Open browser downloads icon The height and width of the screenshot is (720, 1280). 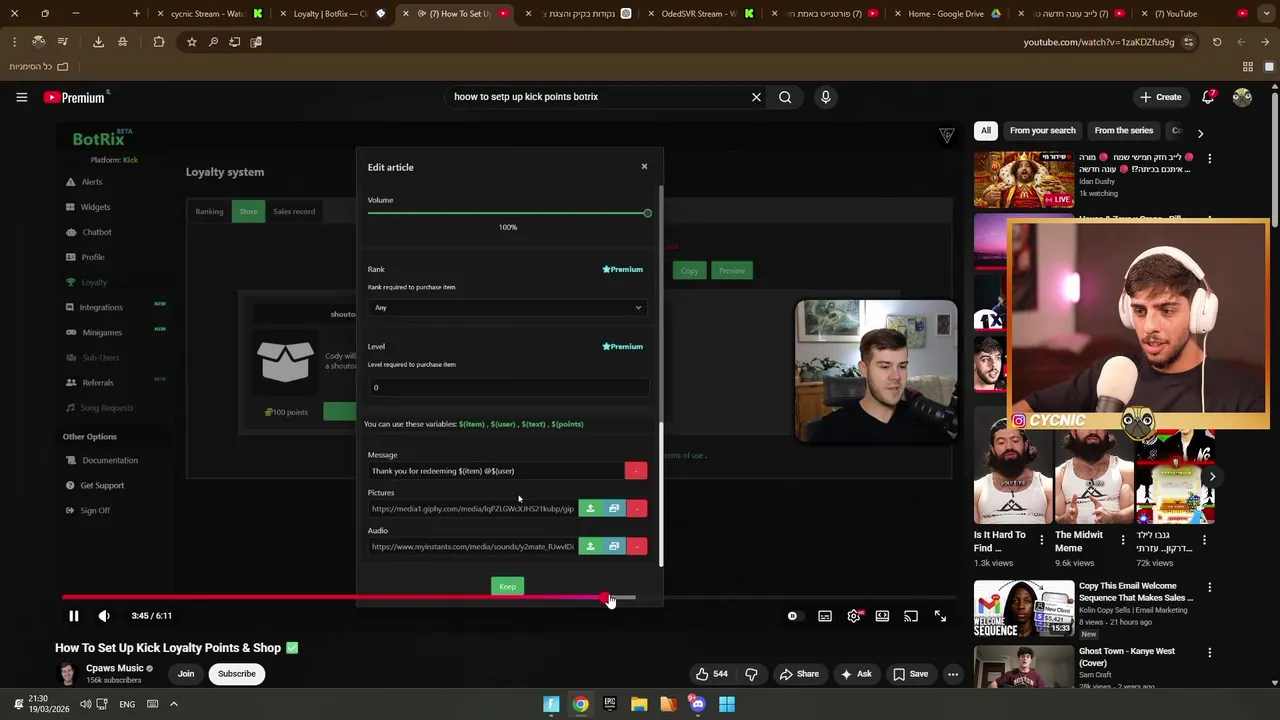tap(98, 42)
